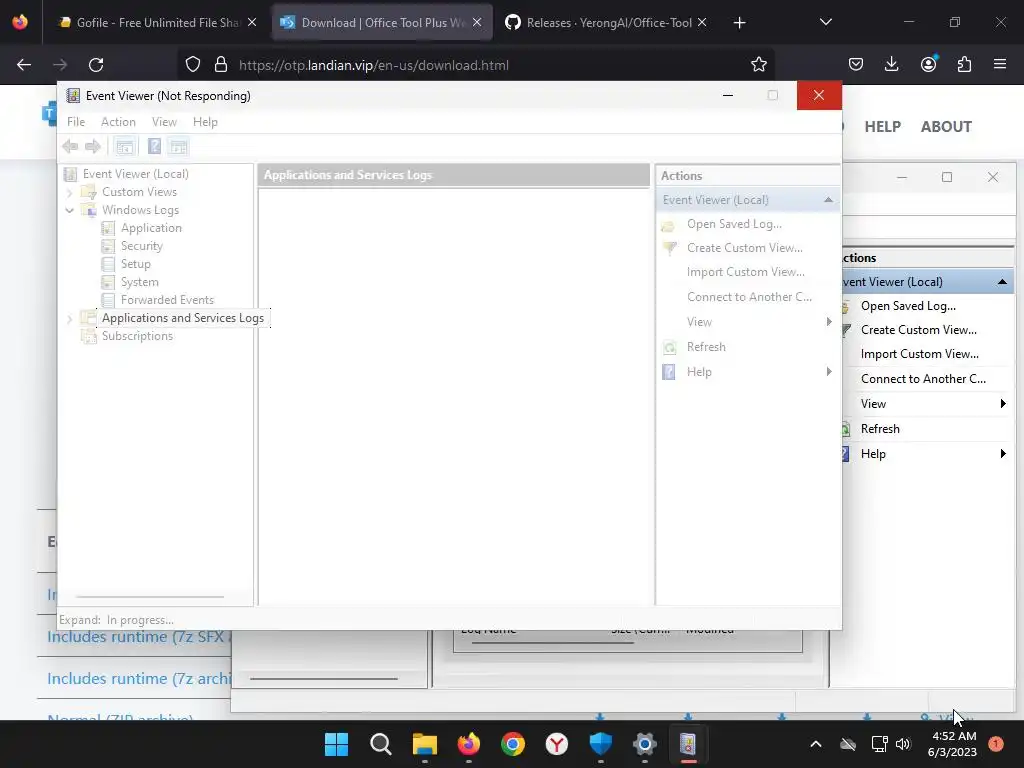Click the Open Saved Log folder icon

pos(668,225)
